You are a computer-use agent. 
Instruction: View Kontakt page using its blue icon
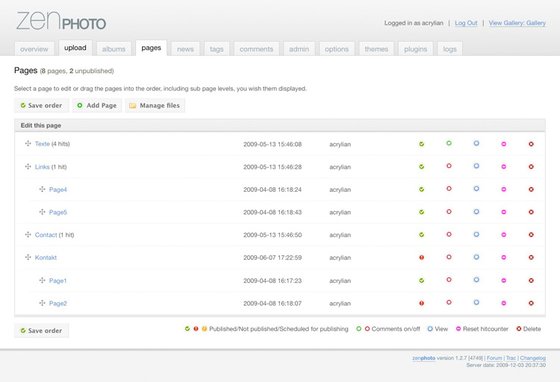coord(476,257)
